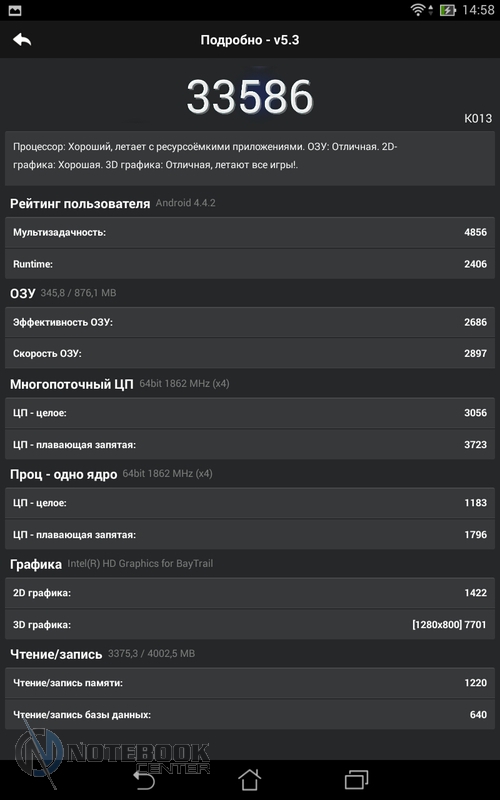The height and width of the screenshot is (800, 500).
Task: Tap the clock showing 14:58
Action: coord(478,10)
